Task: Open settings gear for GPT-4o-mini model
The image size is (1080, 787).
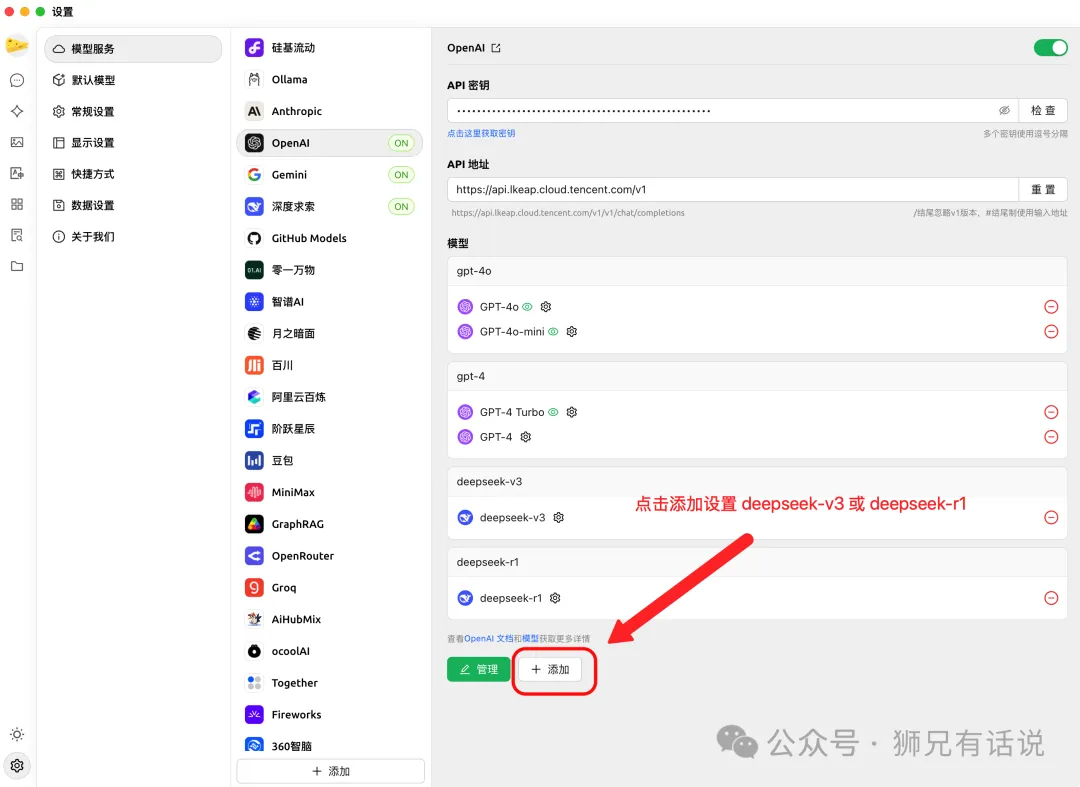Action: pyautogui.click(x=572, y=332)
